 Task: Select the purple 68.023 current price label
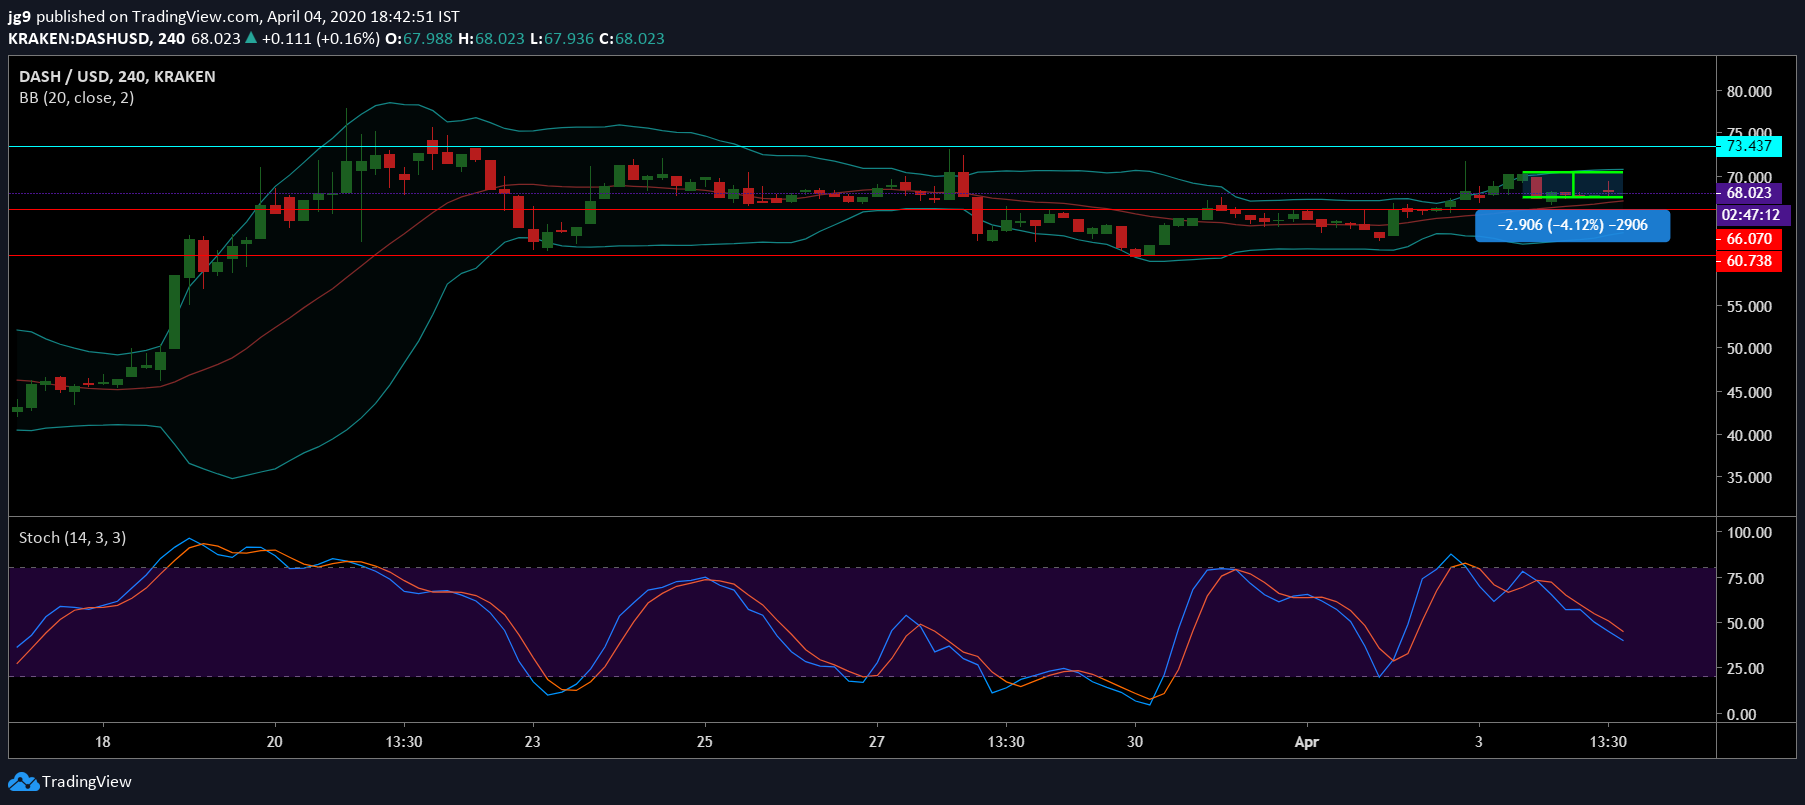pyautogui.click(x=1749, y=193)
